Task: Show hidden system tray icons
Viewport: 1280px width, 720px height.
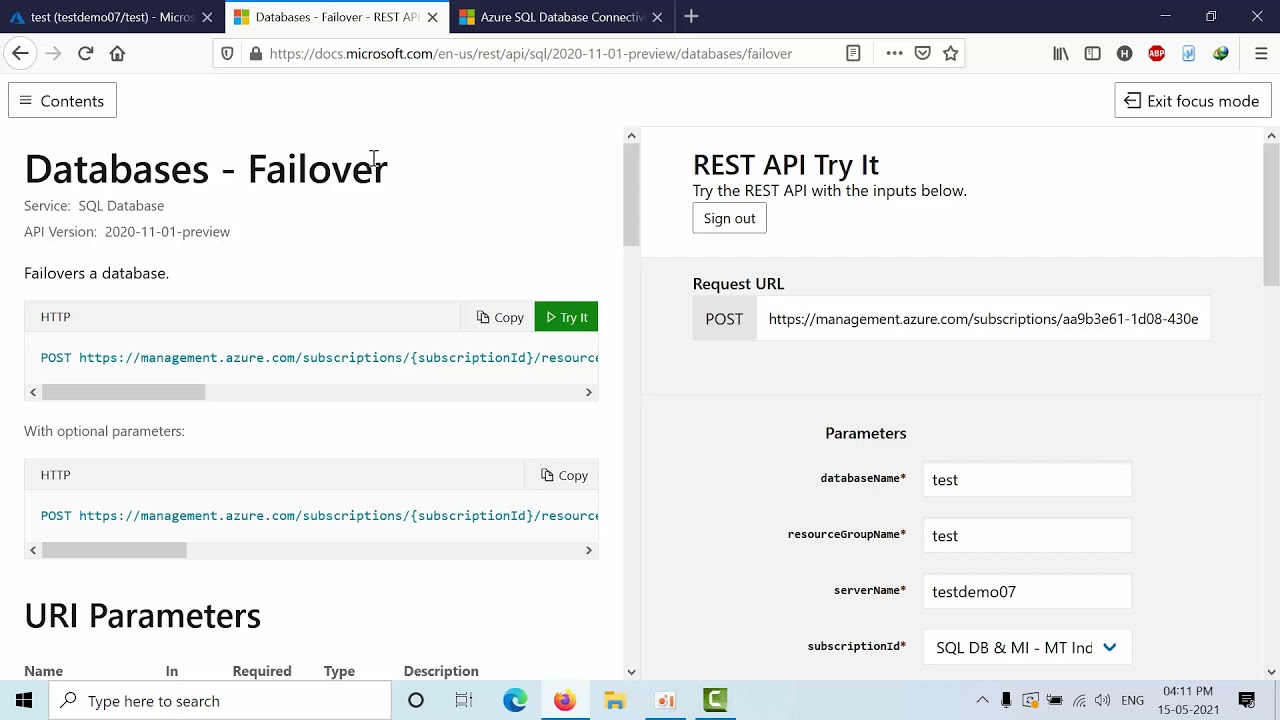Action: [982, 701]
